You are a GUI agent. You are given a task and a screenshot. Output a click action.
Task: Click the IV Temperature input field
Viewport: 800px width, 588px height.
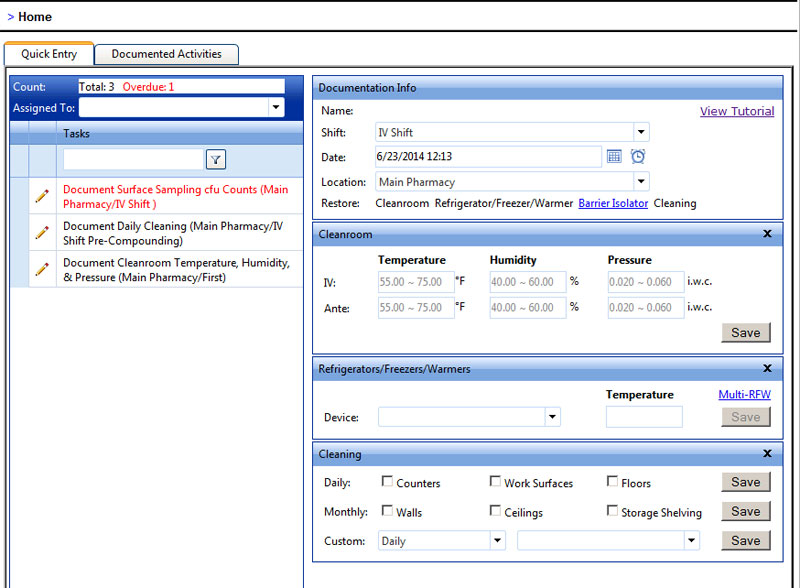(415, 282)
